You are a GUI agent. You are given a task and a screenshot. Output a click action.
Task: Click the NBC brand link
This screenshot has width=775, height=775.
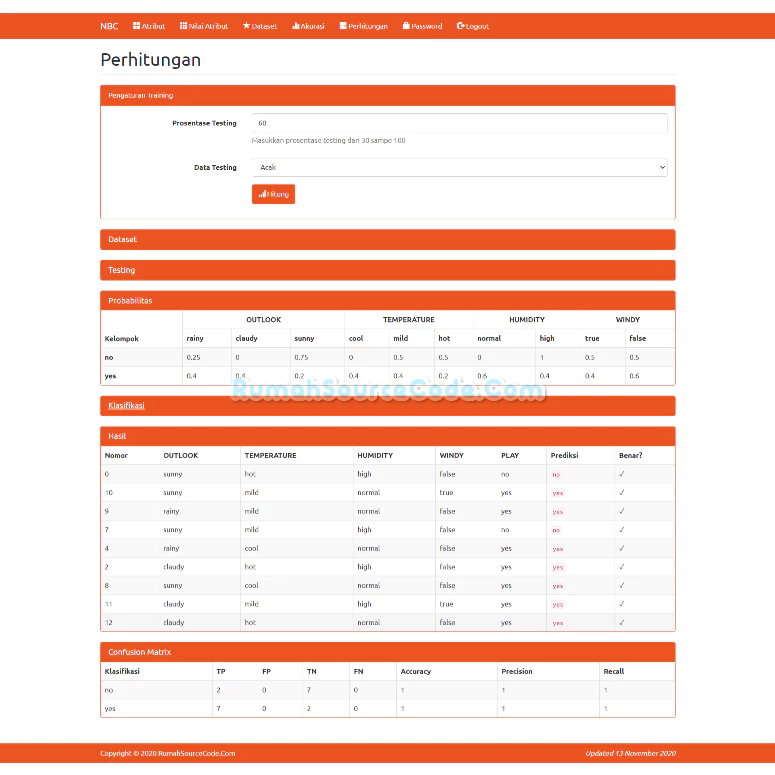tap(109, 26)
